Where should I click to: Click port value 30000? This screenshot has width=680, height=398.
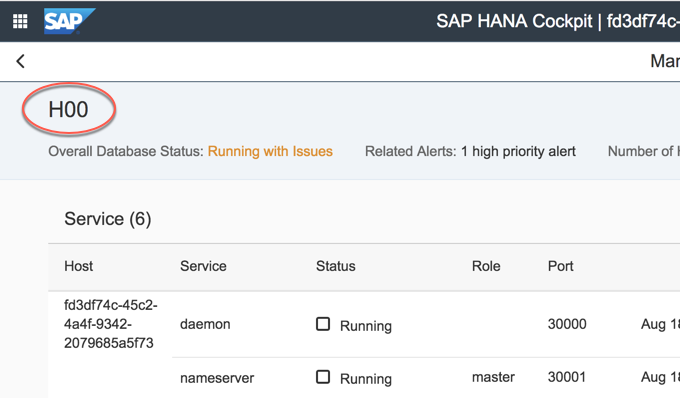tap(567, 324)
